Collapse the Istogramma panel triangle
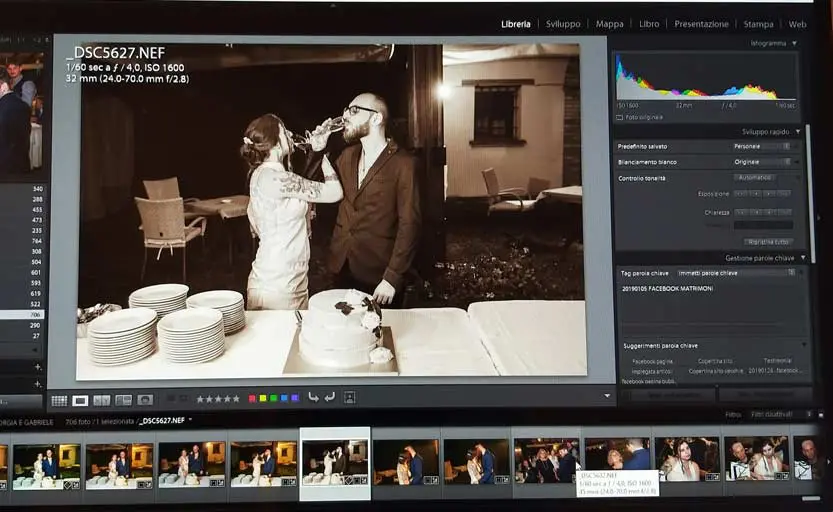This screenshot has width=833, height=512. coord(794,44)
